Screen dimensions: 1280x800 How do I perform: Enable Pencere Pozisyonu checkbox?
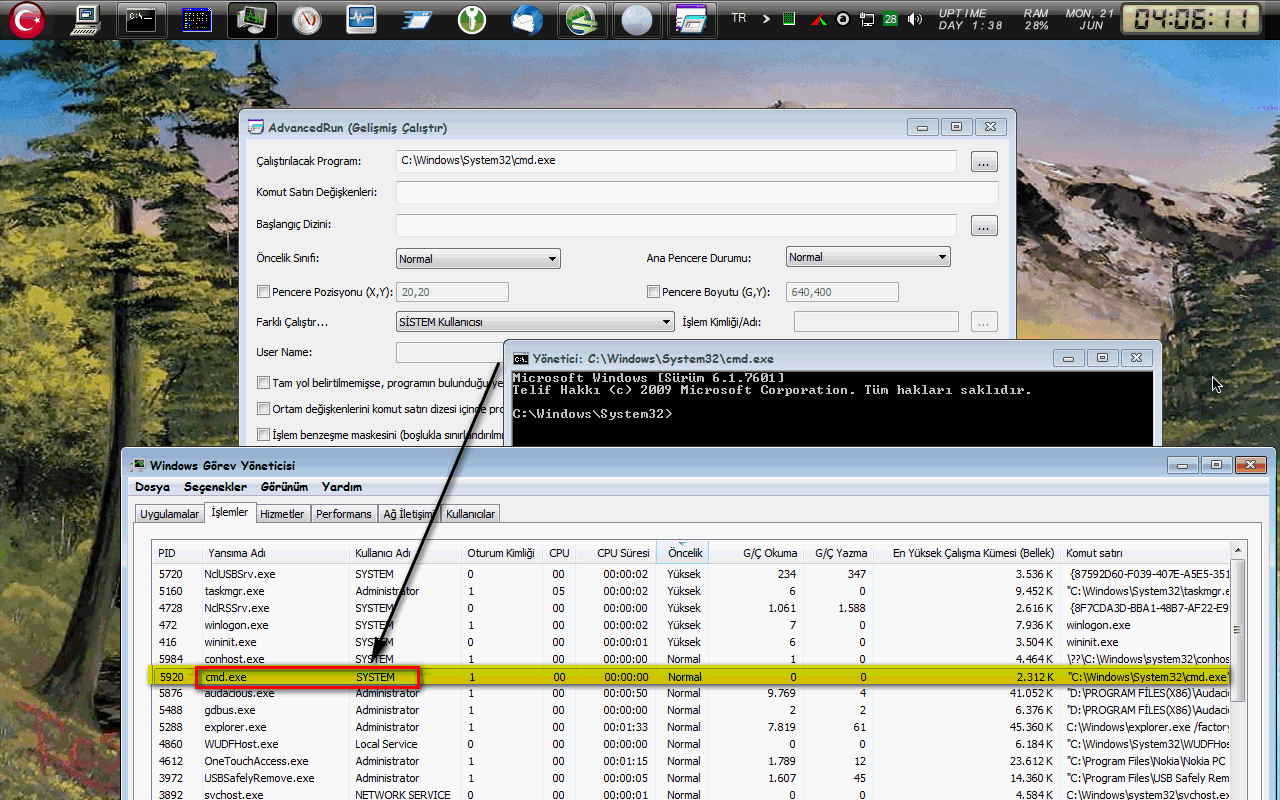(x=264, y=292)
